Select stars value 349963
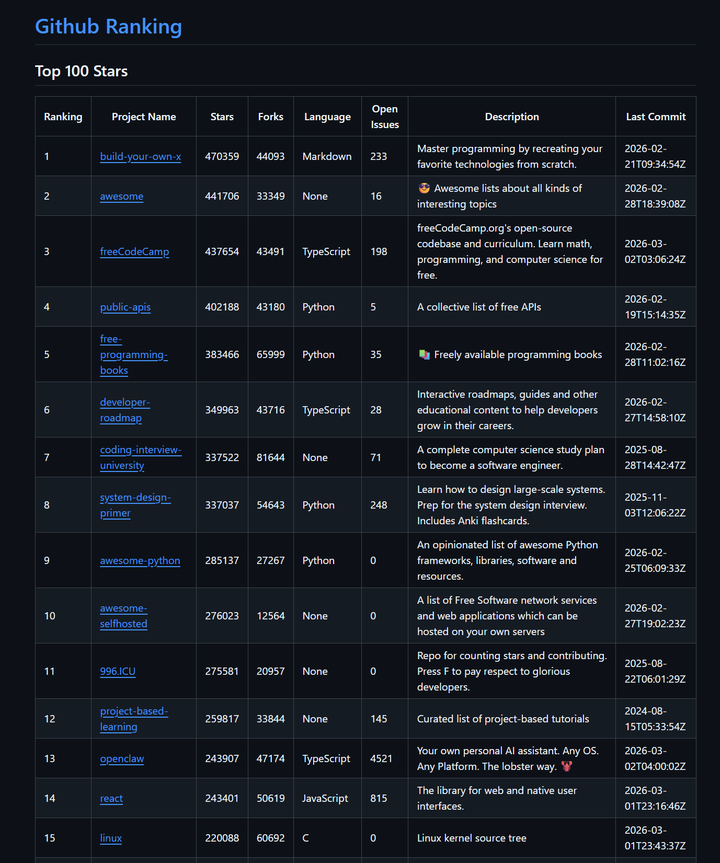Screen dimensions: 720x863 tap(222, 410)
